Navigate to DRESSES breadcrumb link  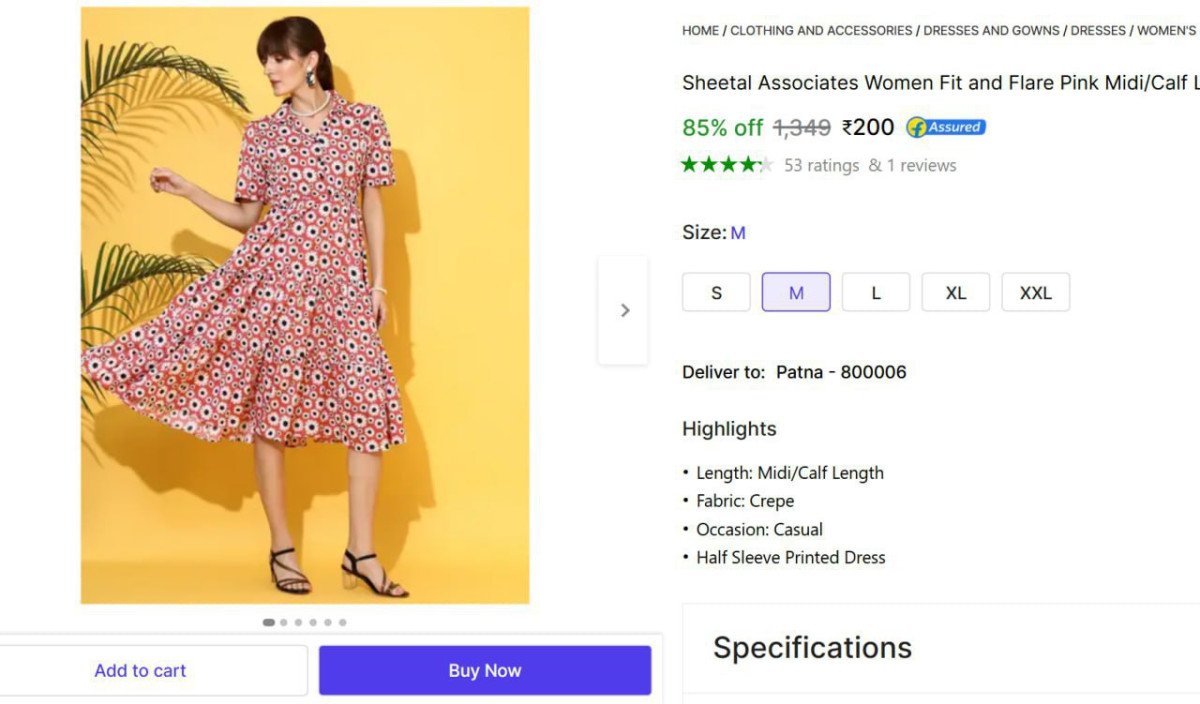point(1098,31)
